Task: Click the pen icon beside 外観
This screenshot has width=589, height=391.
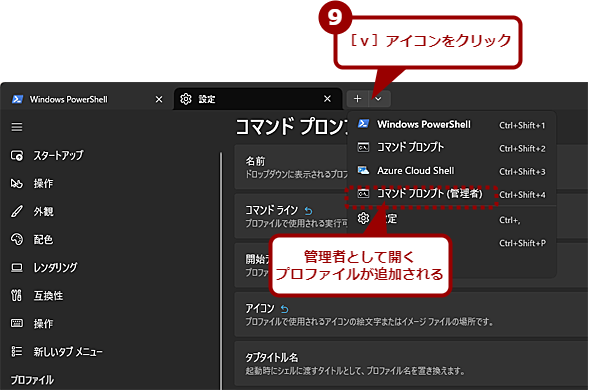Action: tap(17, 211)
